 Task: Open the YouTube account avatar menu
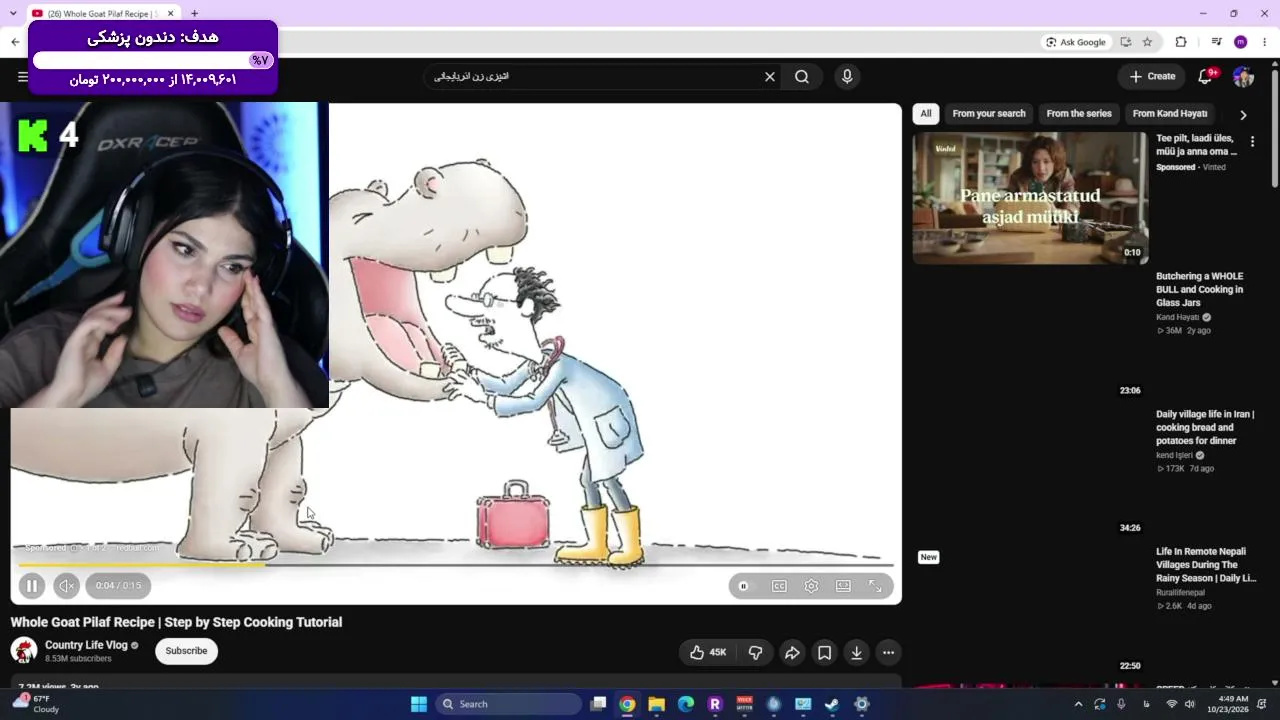tap(1243, 77)
